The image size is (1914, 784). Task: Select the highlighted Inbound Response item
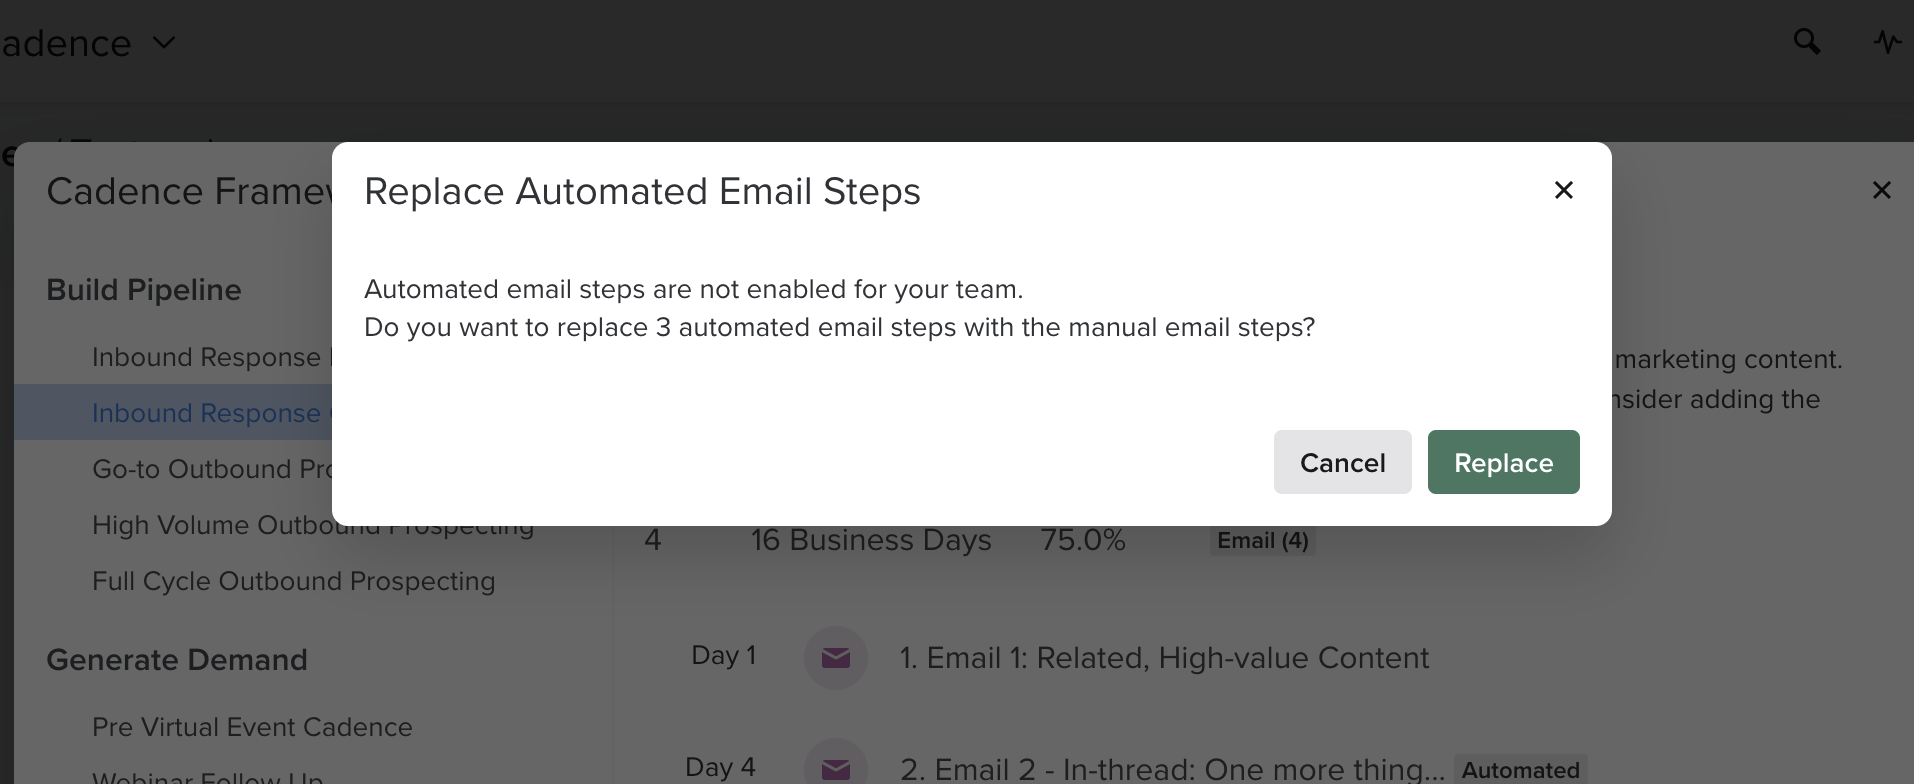[x=205, y=413]
